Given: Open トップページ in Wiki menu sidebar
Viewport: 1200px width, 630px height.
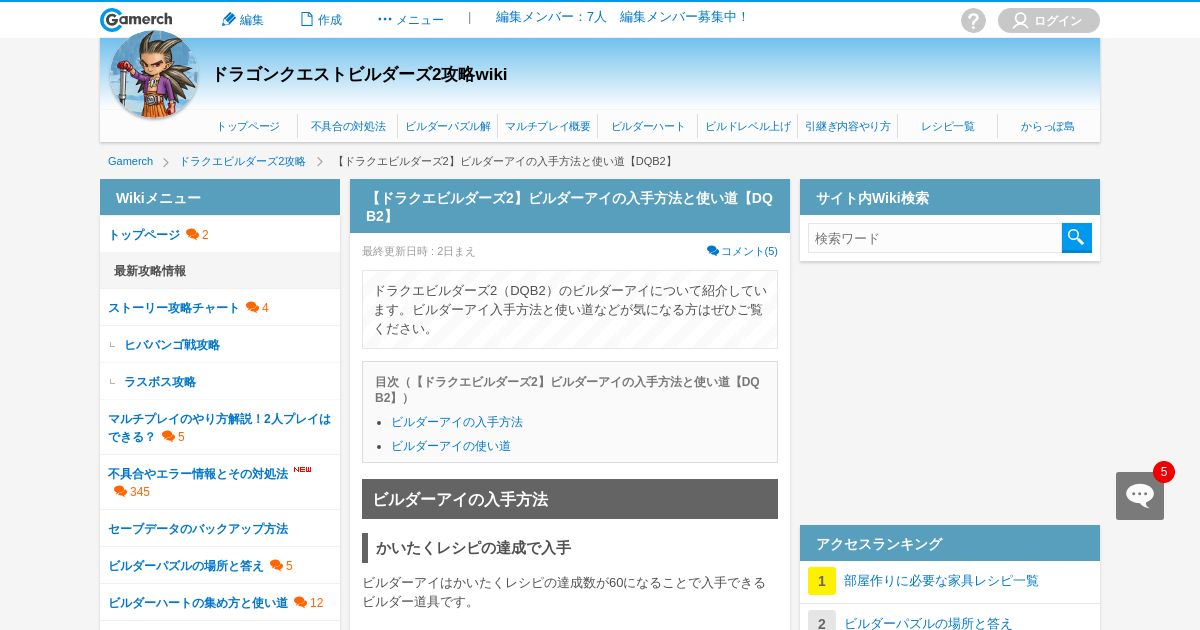Looking at the screenshot, I should point(144,235).
